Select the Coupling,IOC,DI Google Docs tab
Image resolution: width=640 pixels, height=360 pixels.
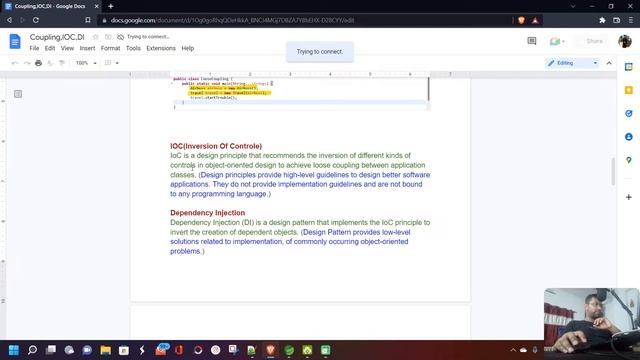coord(51,6)
